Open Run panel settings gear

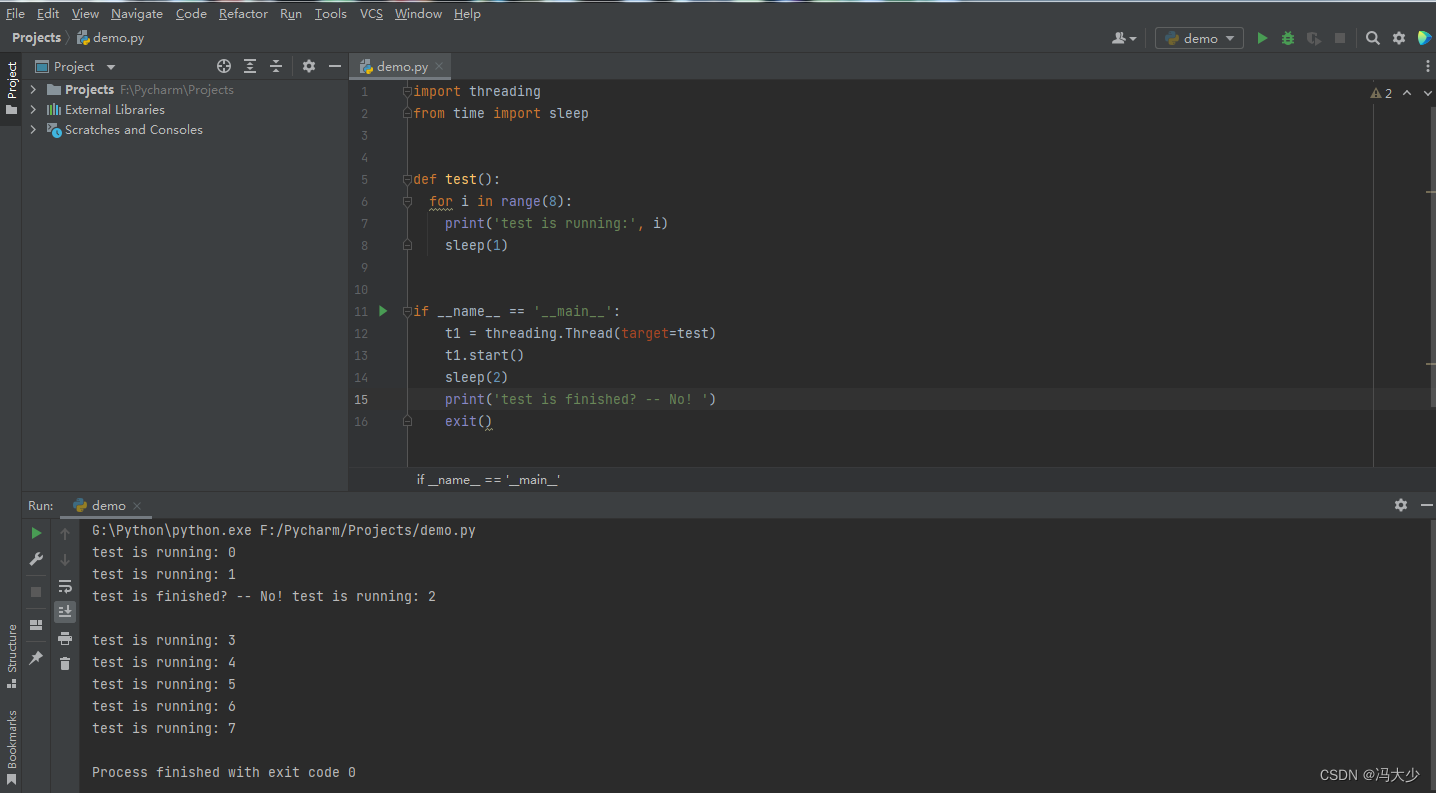[1401, 505]
